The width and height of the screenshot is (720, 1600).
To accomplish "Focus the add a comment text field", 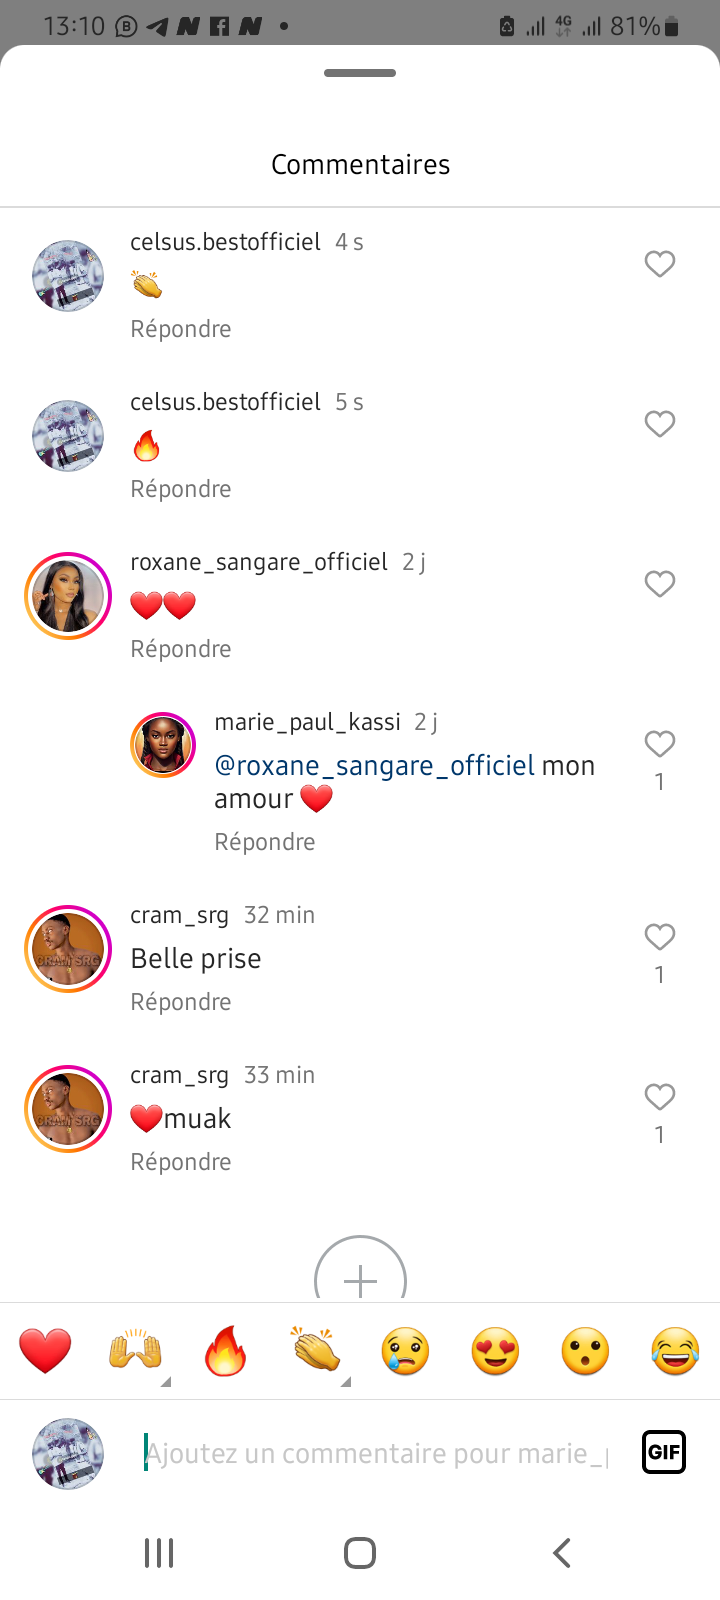I will (x=375, y=1453).
